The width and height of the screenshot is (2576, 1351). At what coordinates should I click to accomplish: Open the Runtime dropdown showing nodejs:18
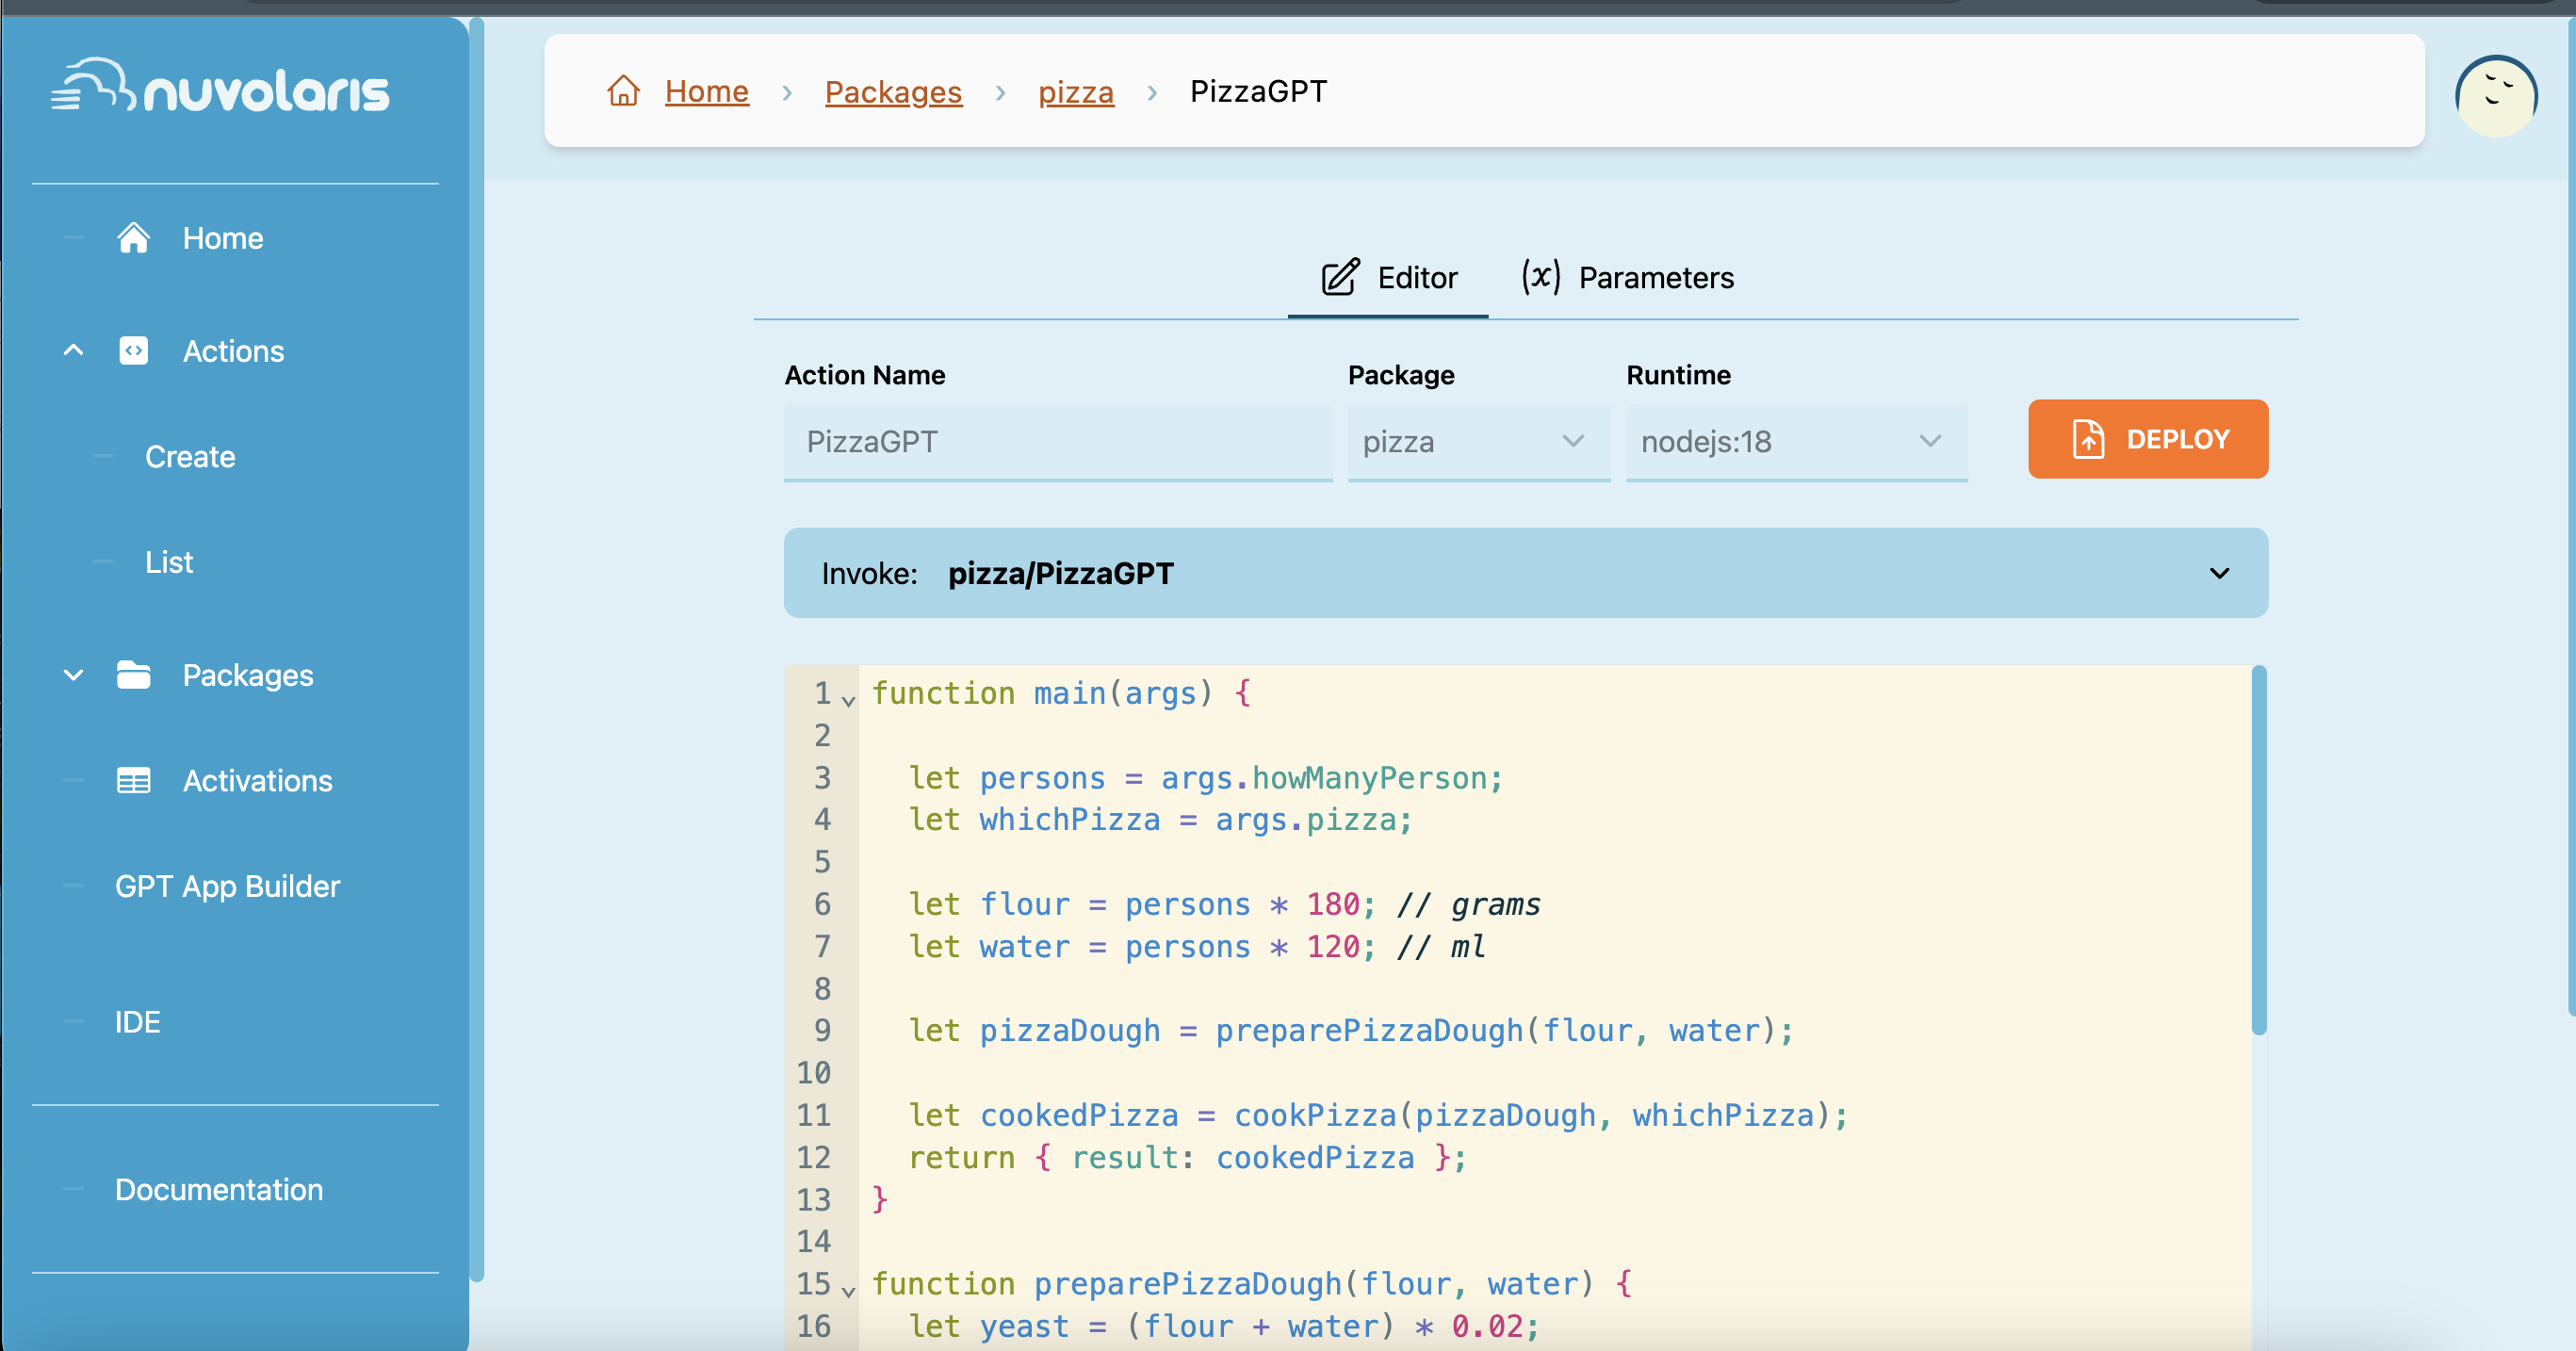(x=1796, y=441)
